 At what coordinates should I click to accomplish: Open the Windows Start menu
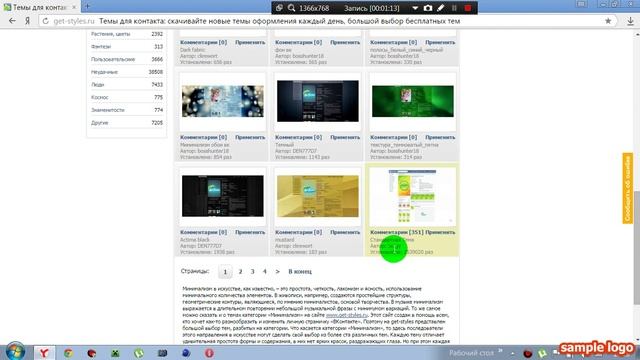15,352
